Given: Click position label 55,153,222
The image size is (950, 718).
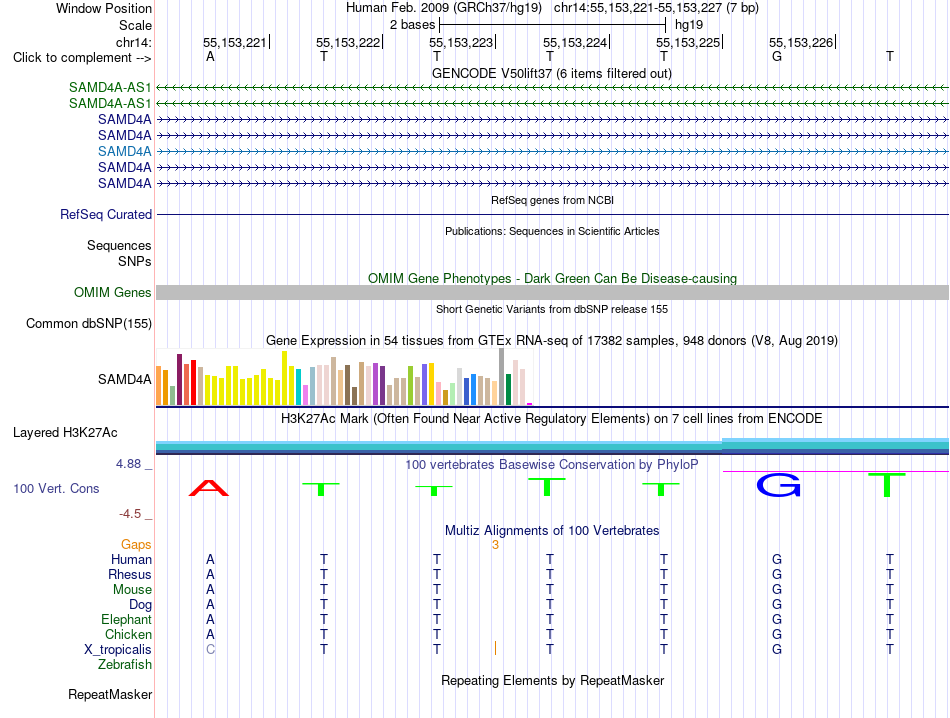Looking at the screenshot, I should pyautogui.click(x=348, y=42).
